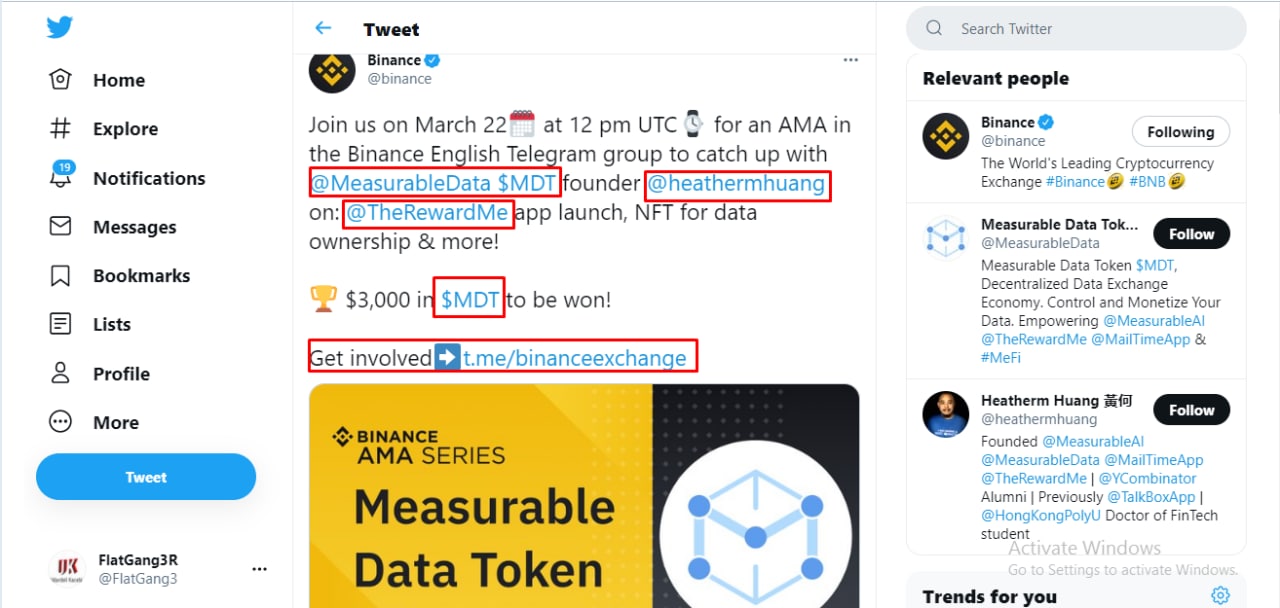Click the Twitter bird logo
The height and width of the screenshot is (608, 1280).
point(60,27)
